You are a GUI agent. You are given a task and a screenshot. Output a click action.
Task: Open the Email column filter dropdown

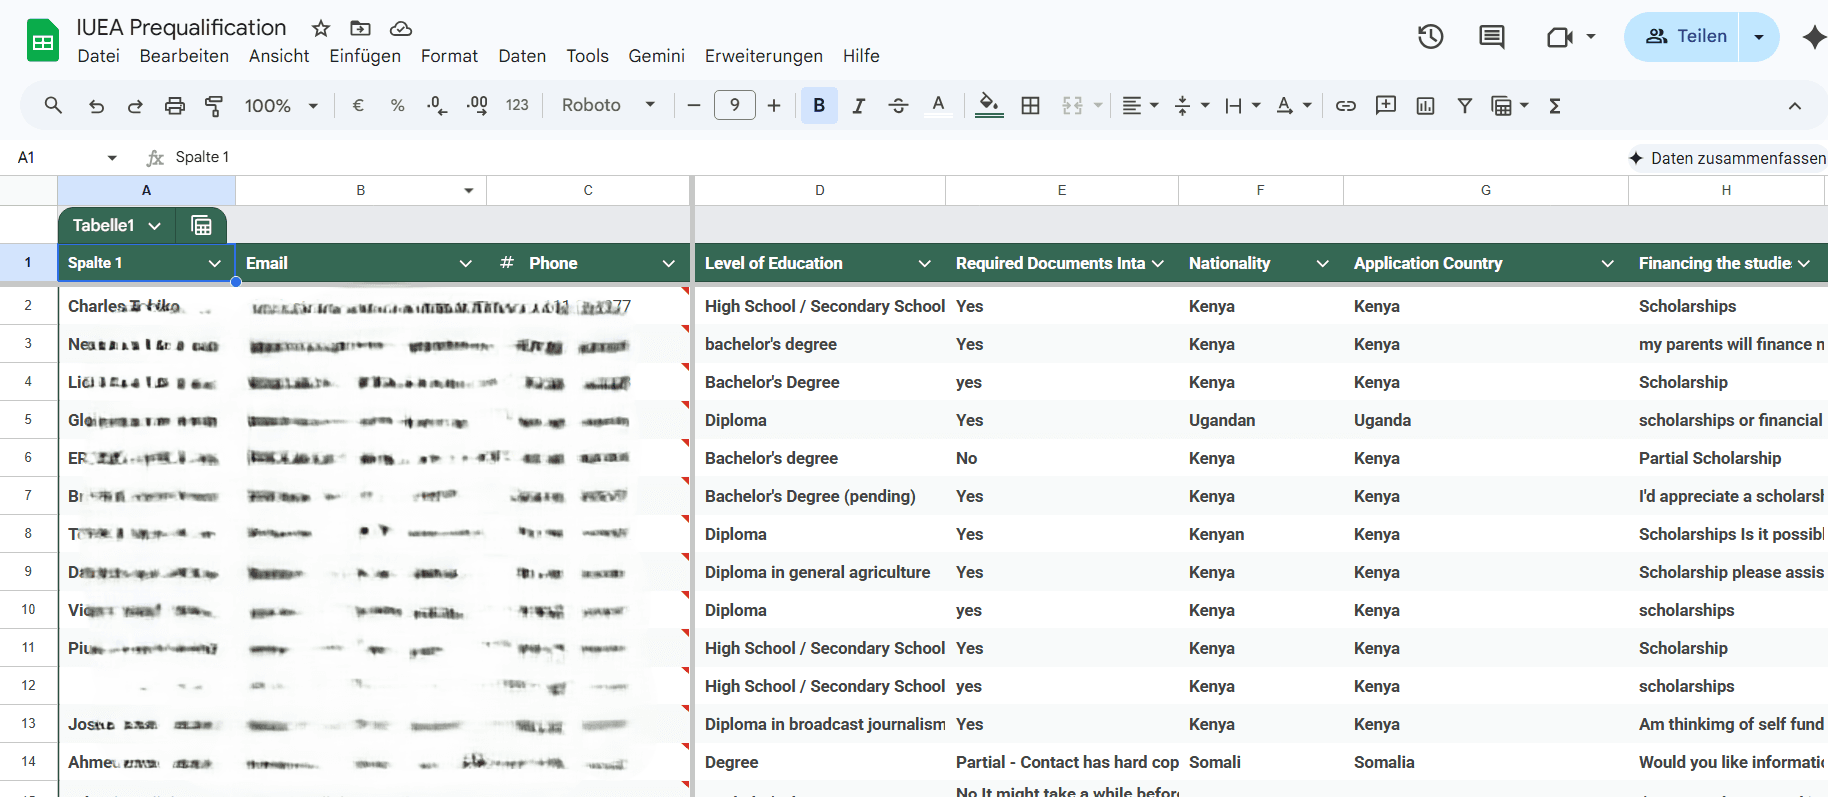click(465, 263)
